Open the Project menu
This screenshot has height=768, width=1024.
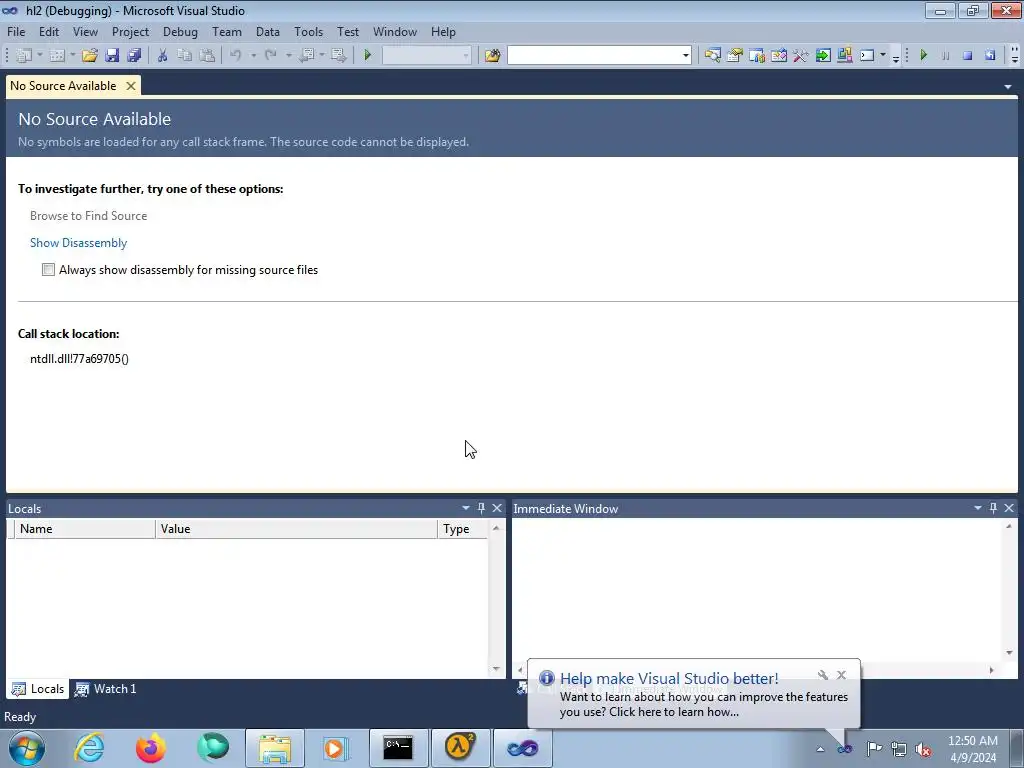pyautogui.click(x=130, y=31)
